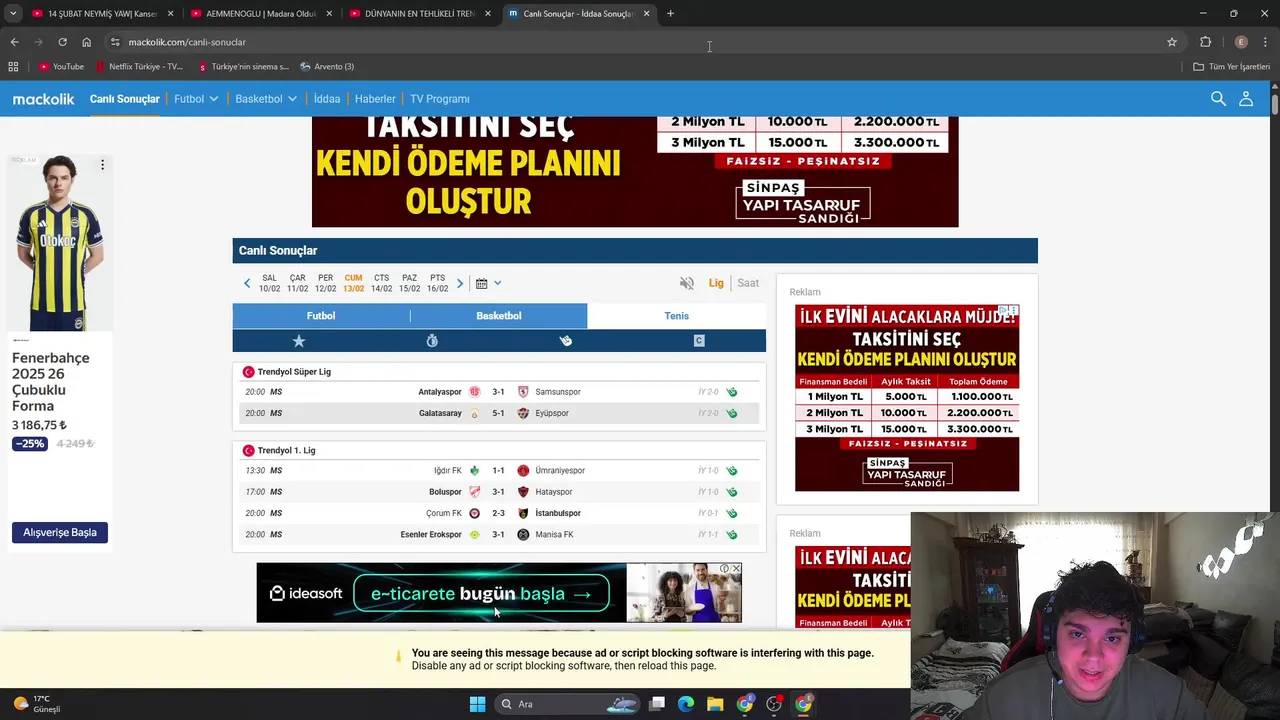The width and height of the screenshot is (1280, 720).
Task: Select the C icon filter
Action: [699, 341]
